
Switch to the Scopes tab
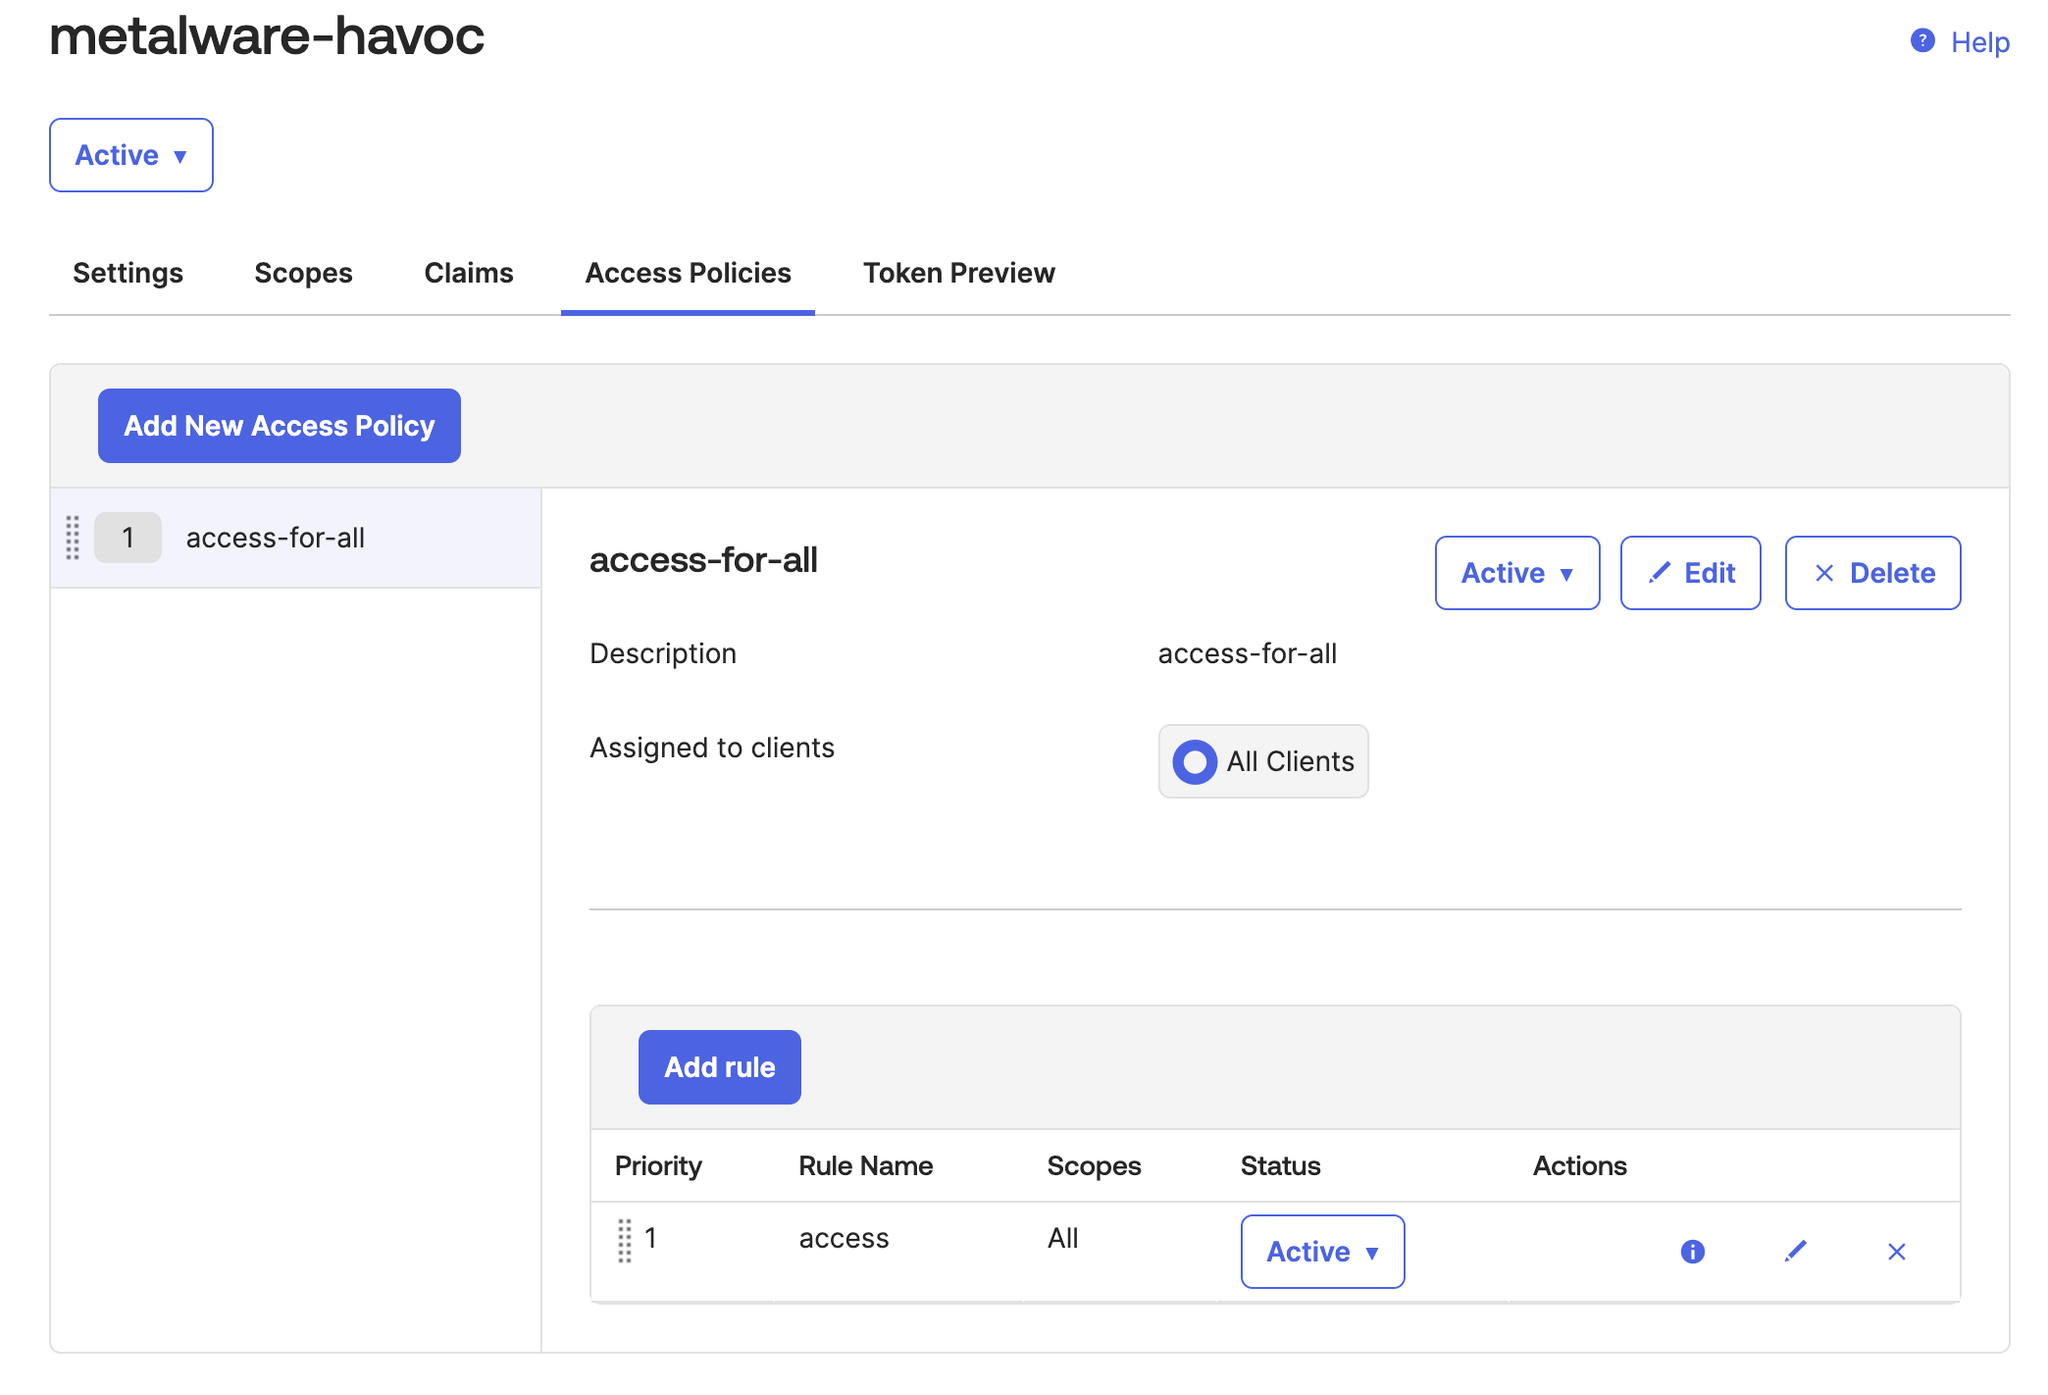(x=303, y=273)
